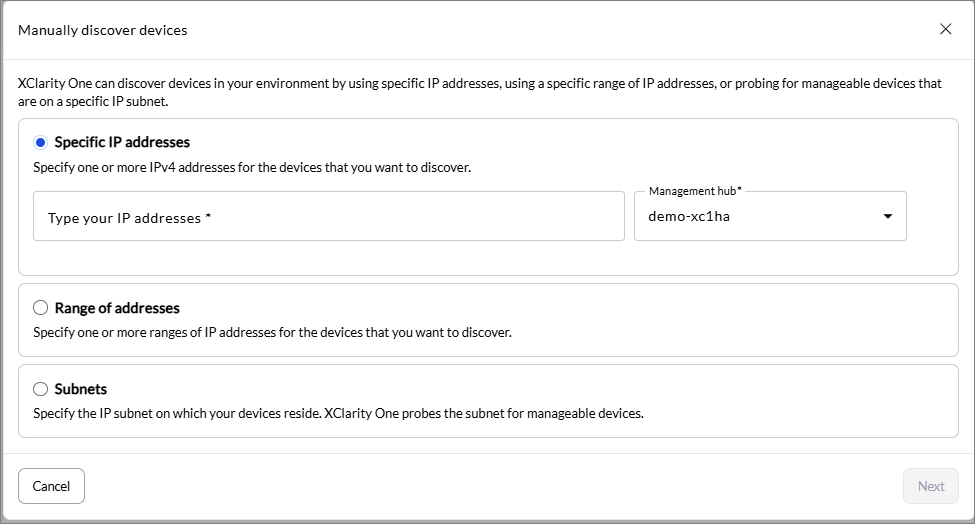Screen dimensions: 975x524
Task: Click the Type your IP addresses field
Action: coord(328,216)
